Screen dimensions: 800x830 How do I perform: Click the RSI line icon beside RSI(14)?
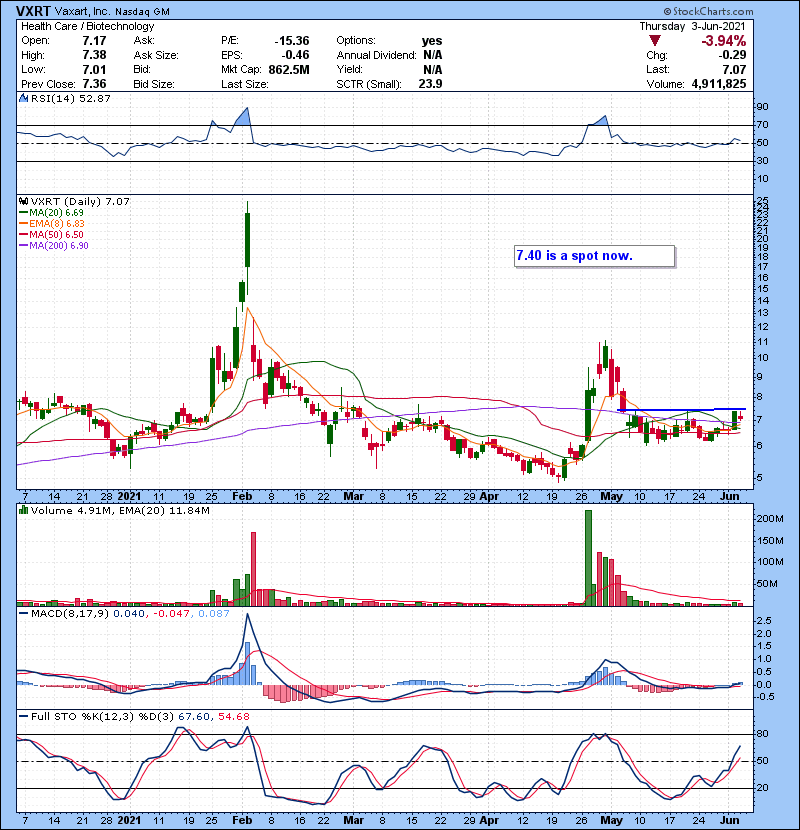coord(24,98)
